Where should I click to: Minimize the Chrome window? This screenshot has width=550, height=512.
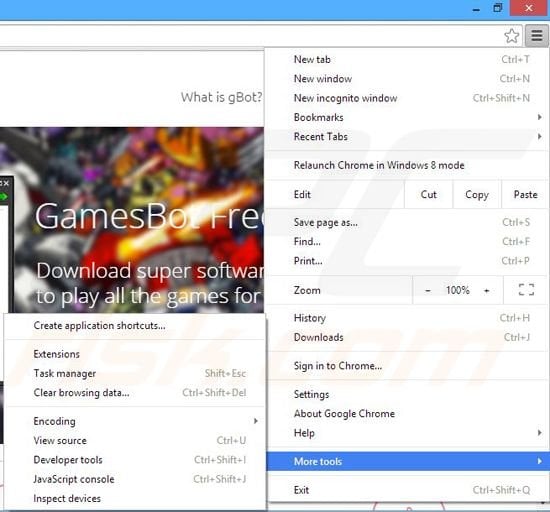(476, 8)
